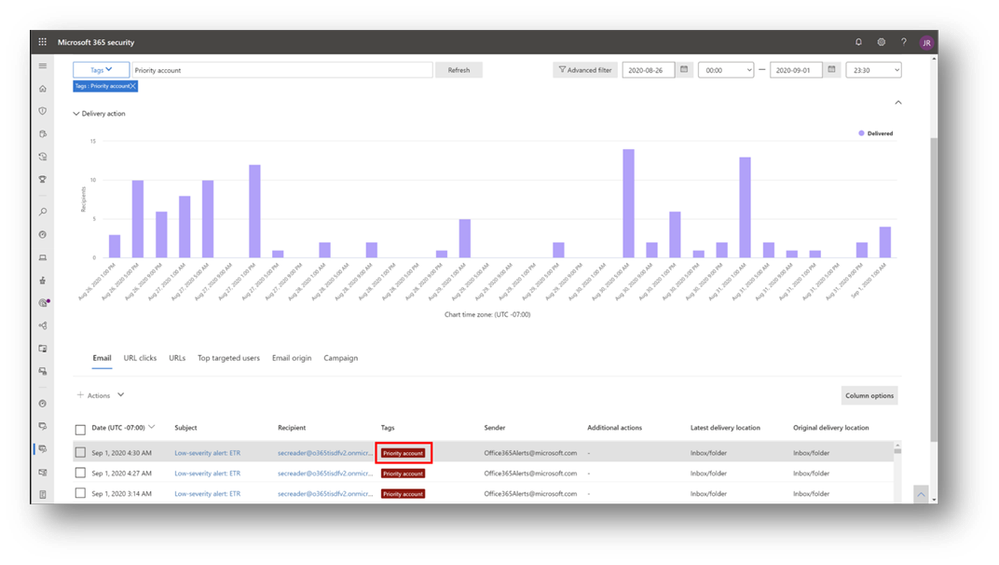Open the settings gear in header
Viewport: 999px width, 565px height.
(x=881, y=42)
